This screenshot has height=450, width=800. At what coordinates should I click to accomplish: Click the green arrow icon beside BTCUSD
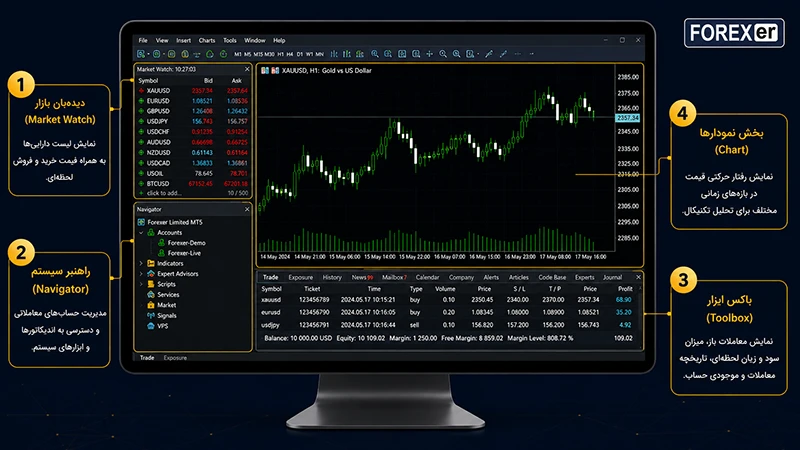(141, 183)
